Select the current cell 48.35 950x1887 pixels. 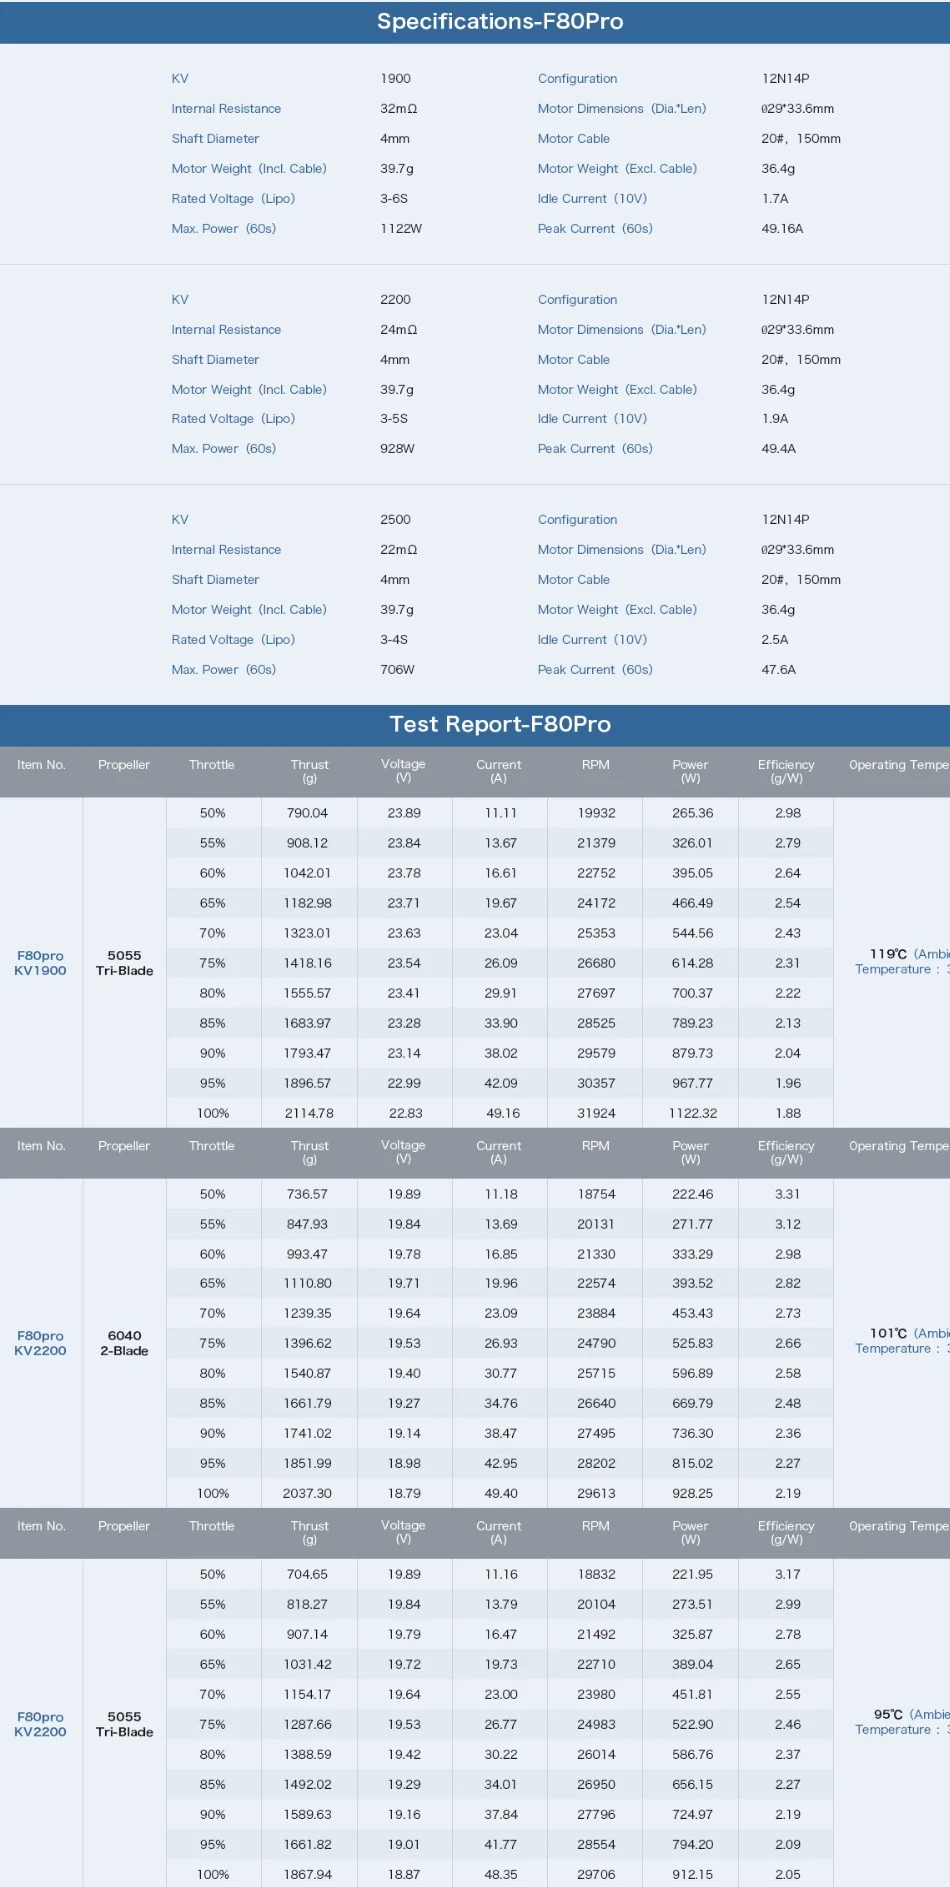[x=501, y=1874]
